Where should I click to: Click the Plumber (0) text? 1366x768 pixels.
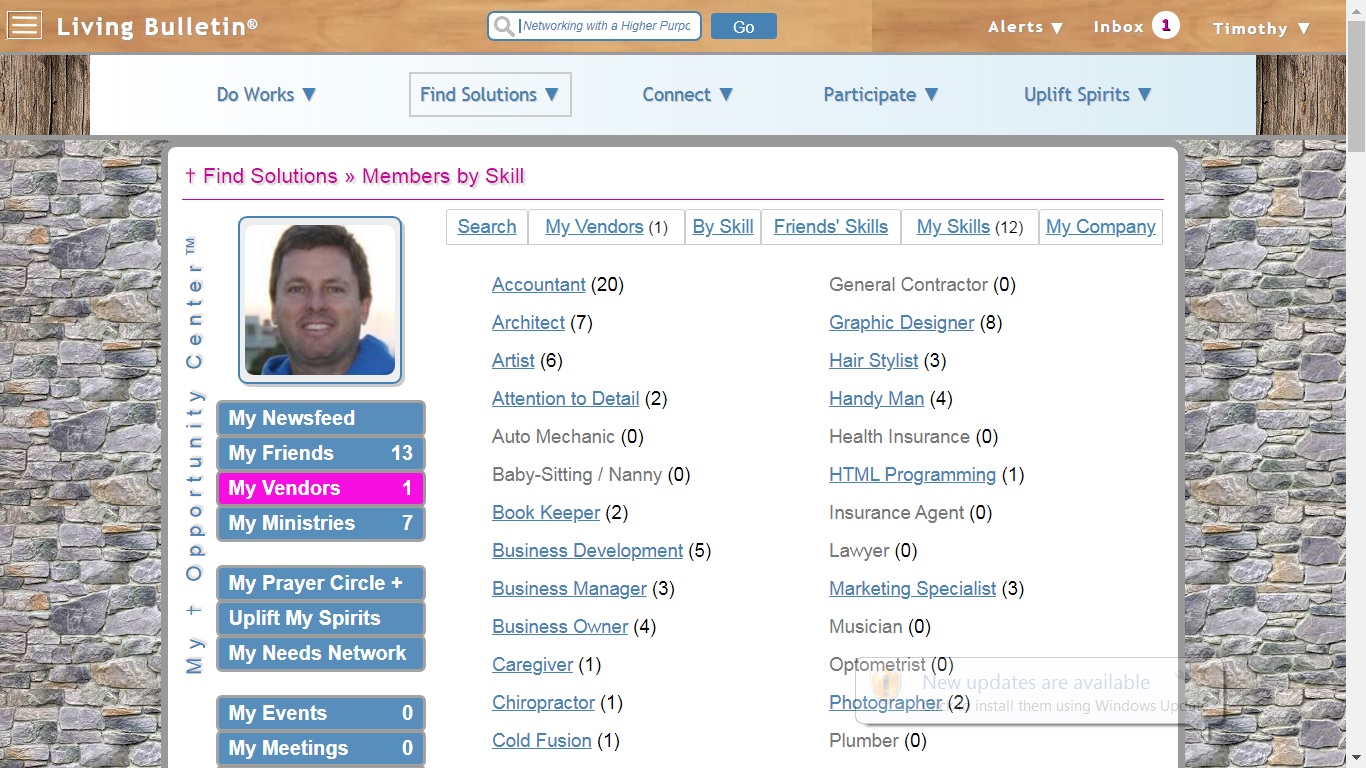point(878,741)
